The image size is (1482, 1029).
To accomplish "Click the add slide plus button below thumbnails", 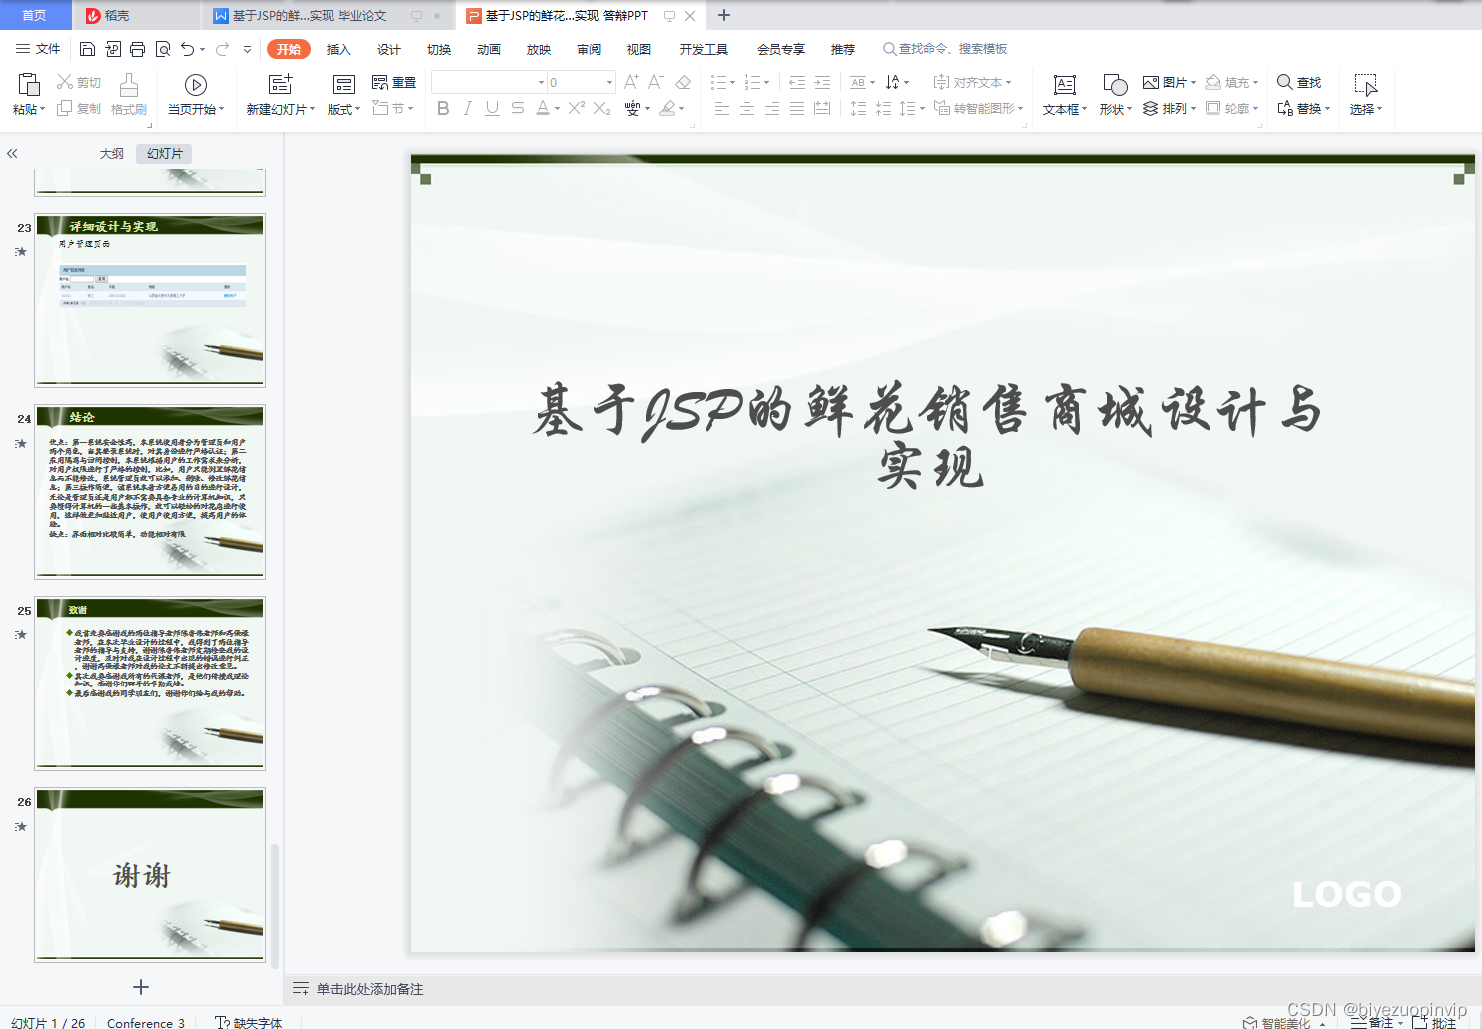I will tap(141, 987).
